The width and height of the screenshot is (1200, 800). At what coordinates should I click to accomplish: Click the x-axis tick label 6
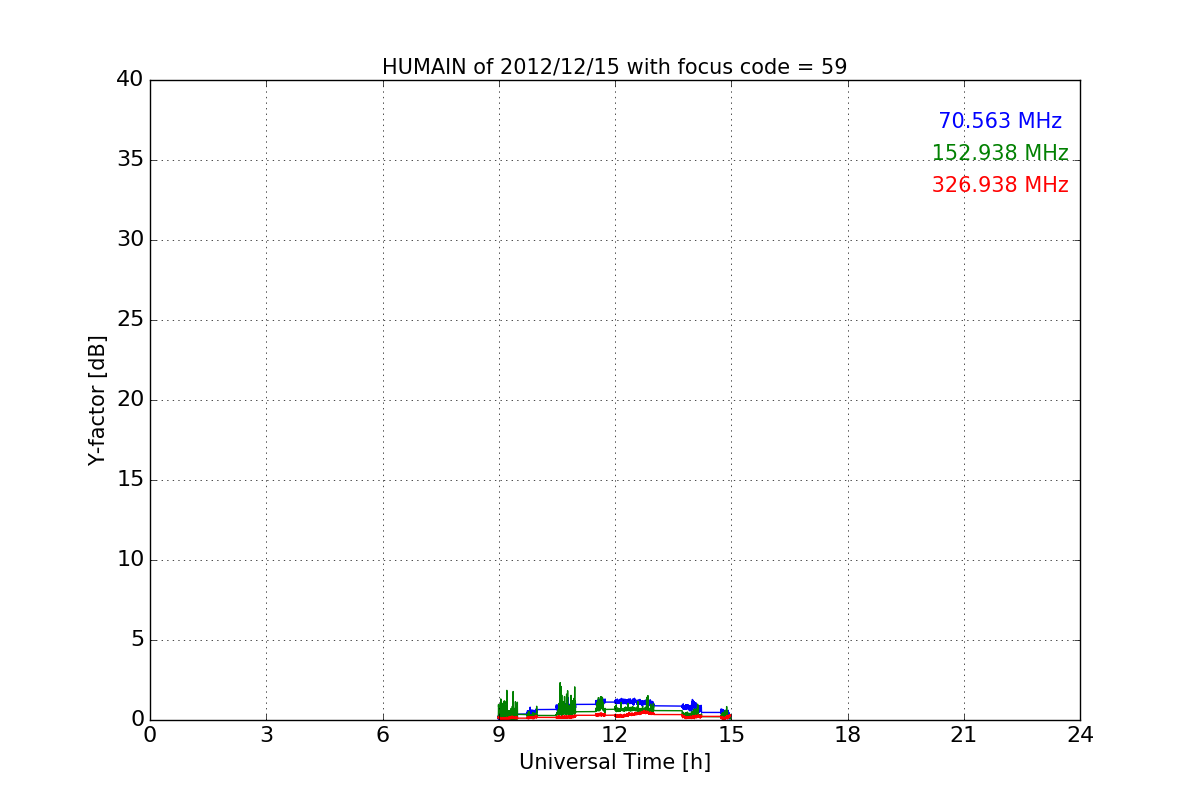[x=383, y=735]
